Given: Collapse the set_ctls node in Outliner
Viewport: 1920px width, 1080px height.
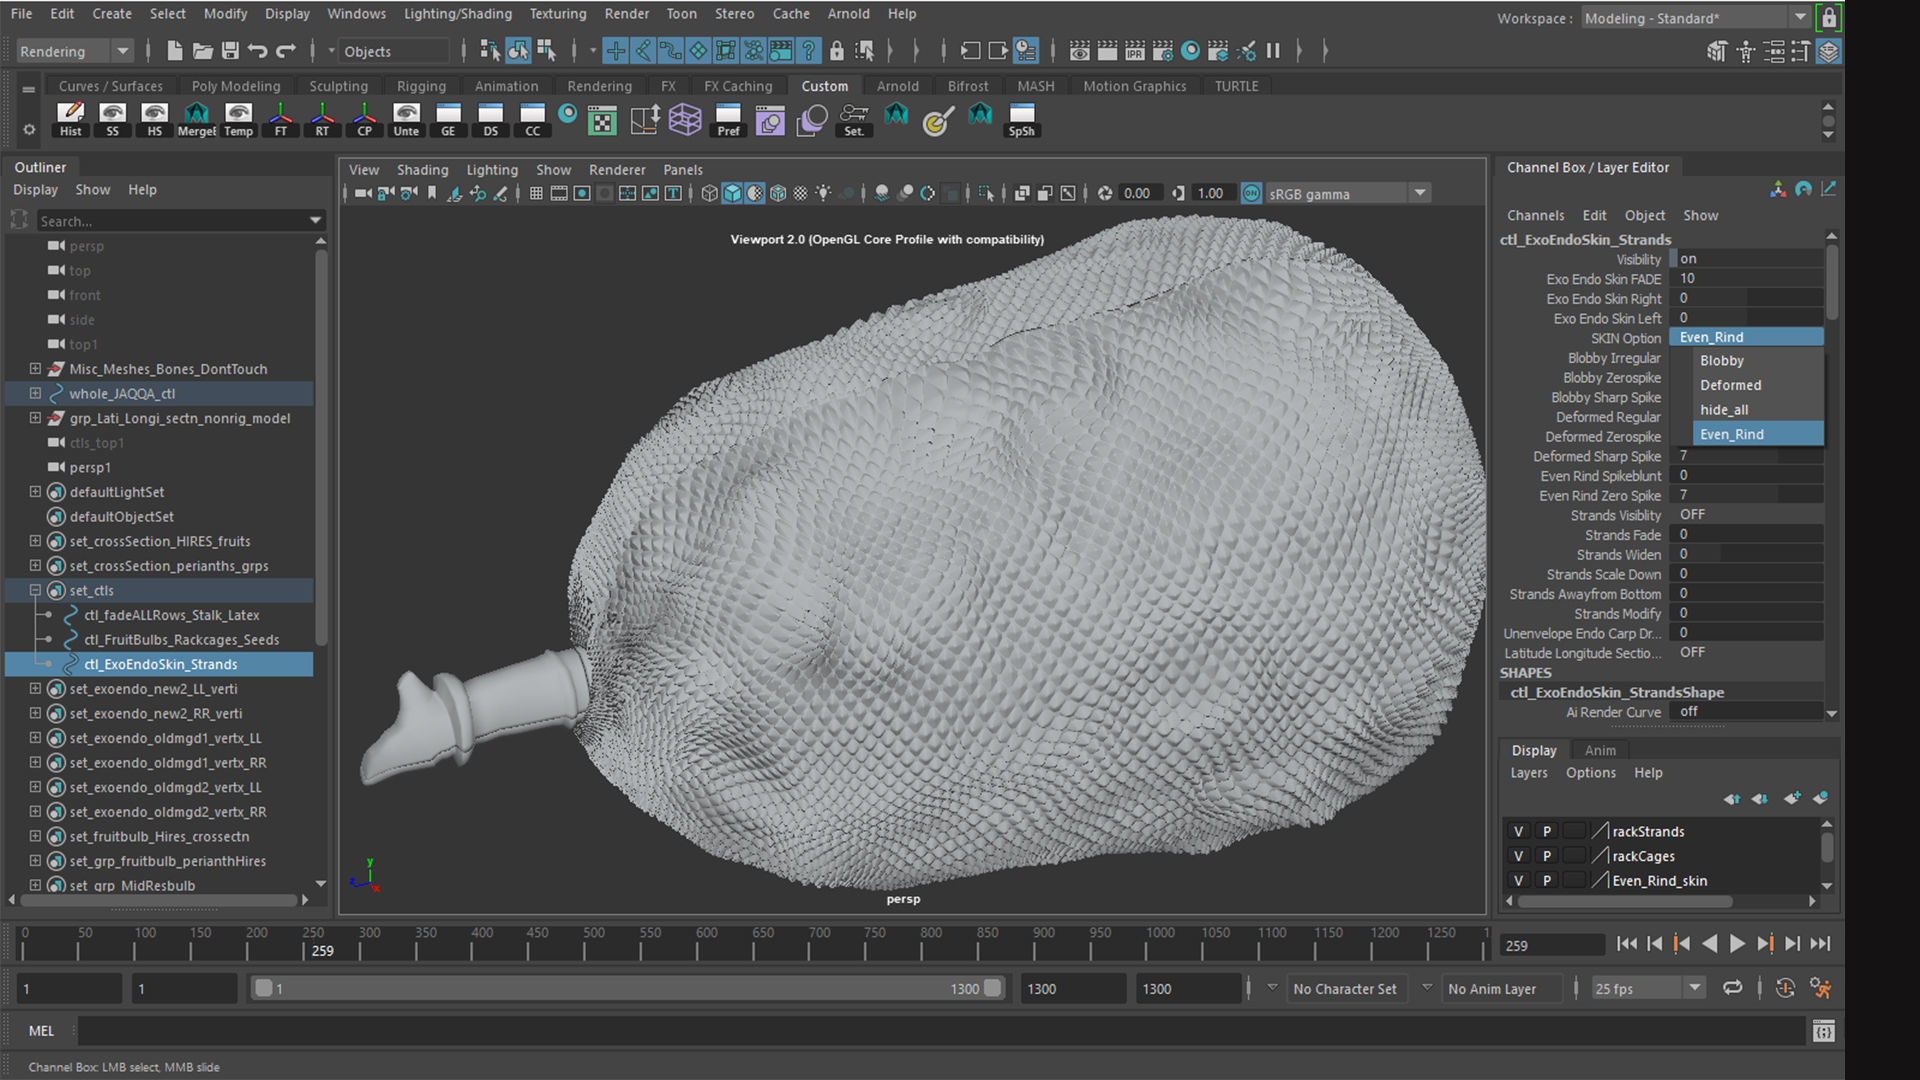Looking at the screenshot, I should click(x=35, y=590).
